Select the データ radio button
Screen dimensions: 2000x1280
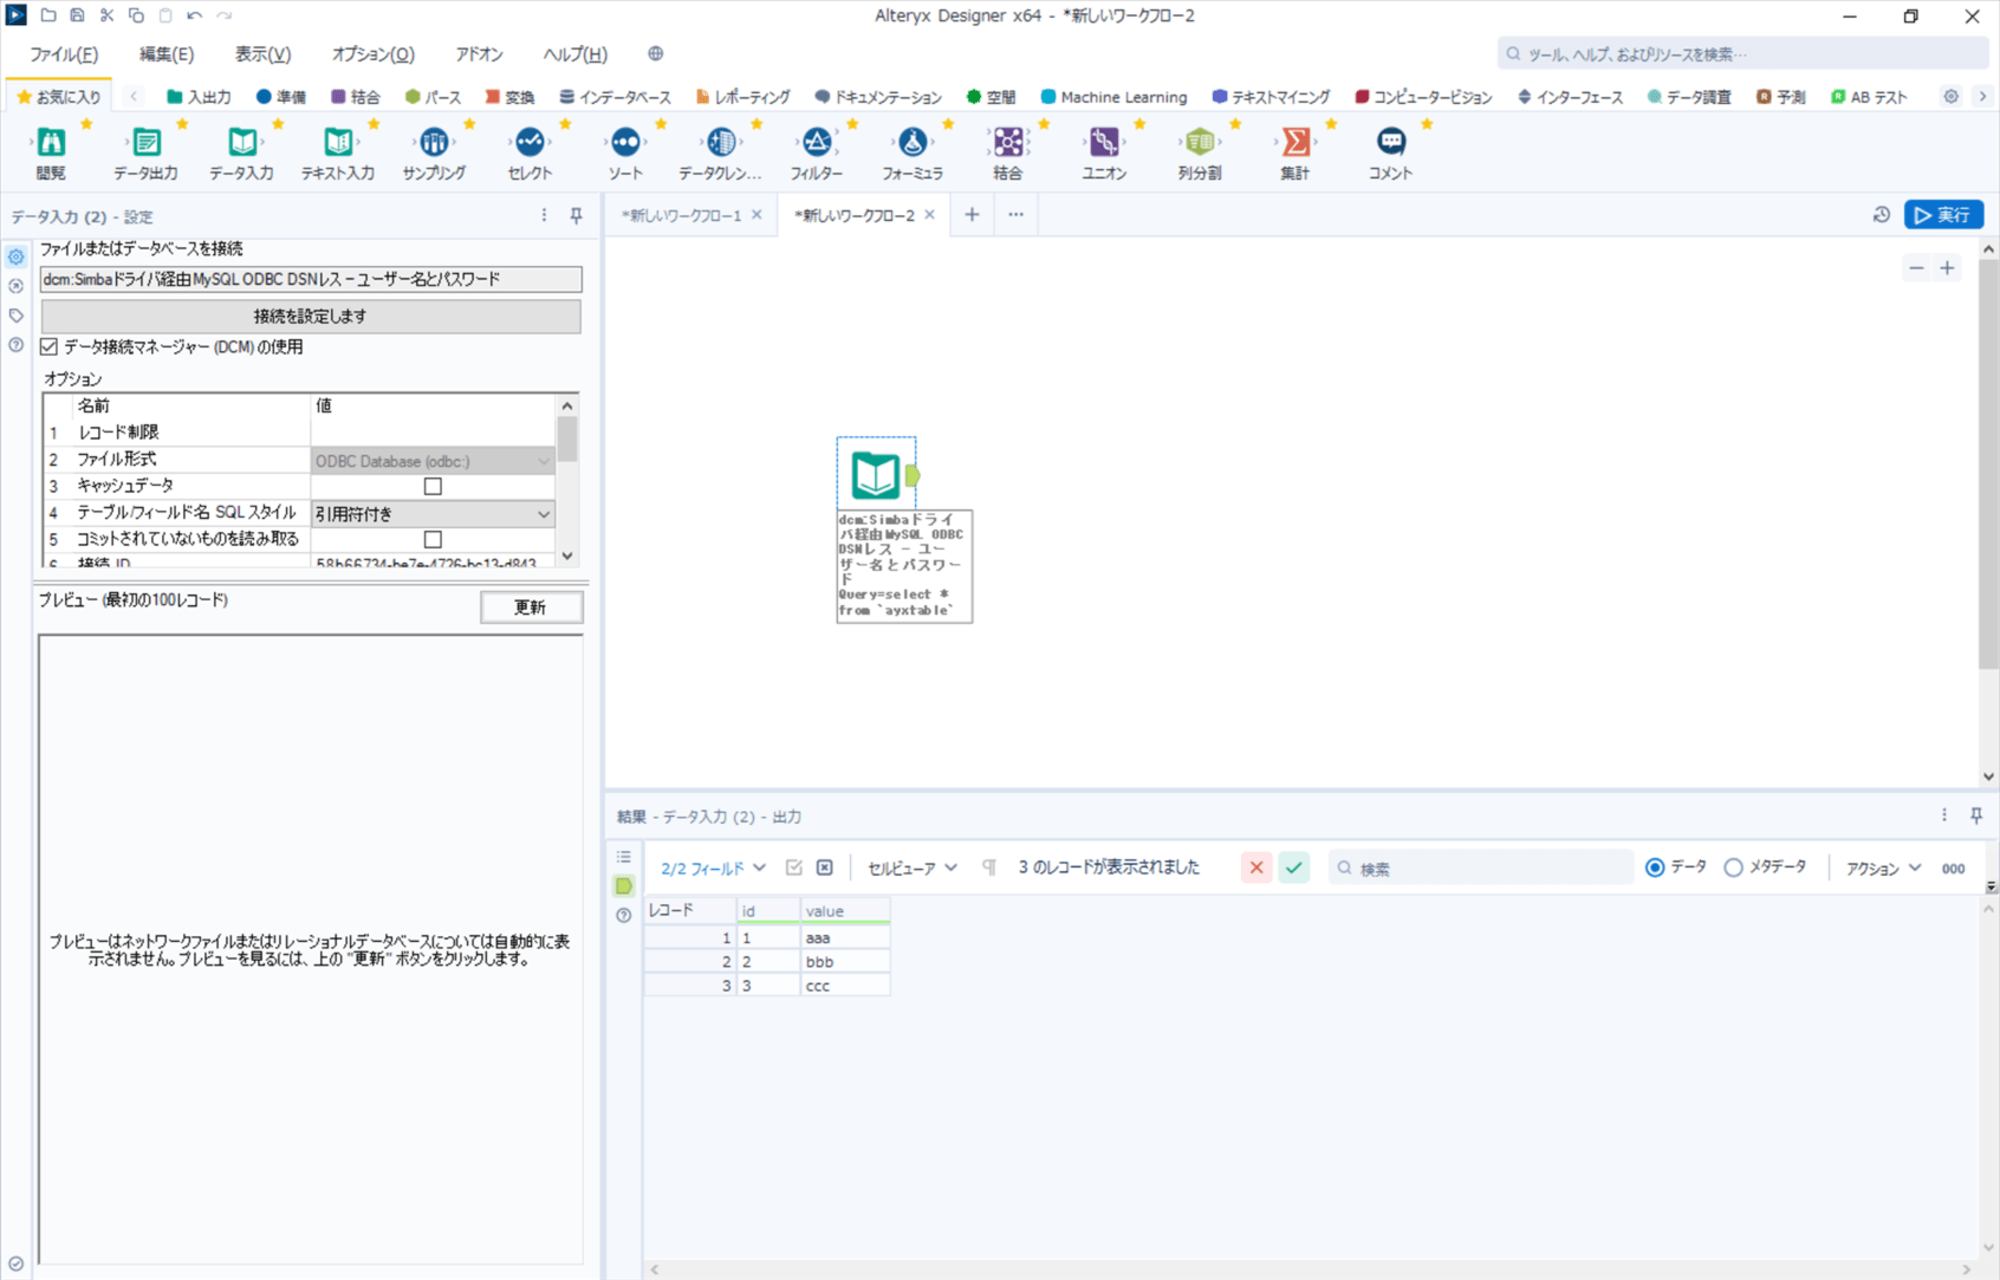point(1655,868)
